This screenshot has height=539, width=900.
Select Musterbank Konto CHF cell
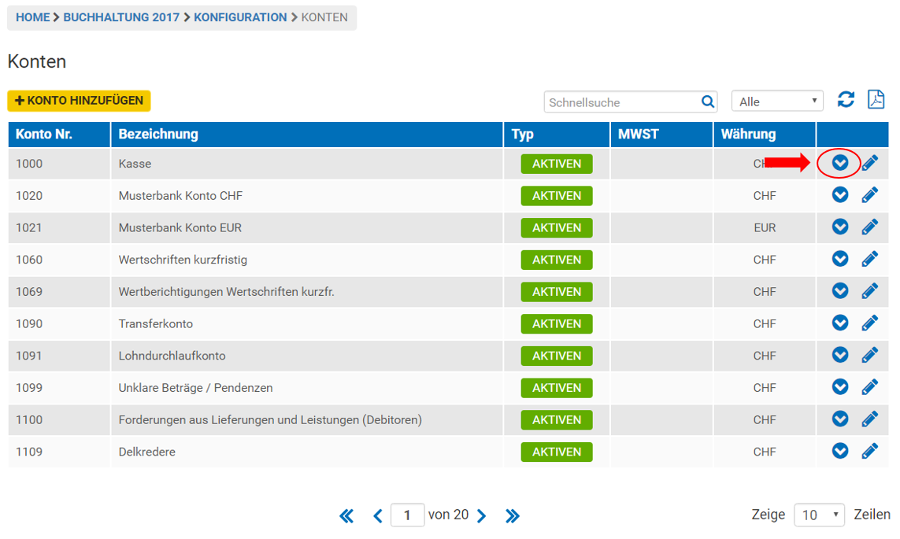307,196
